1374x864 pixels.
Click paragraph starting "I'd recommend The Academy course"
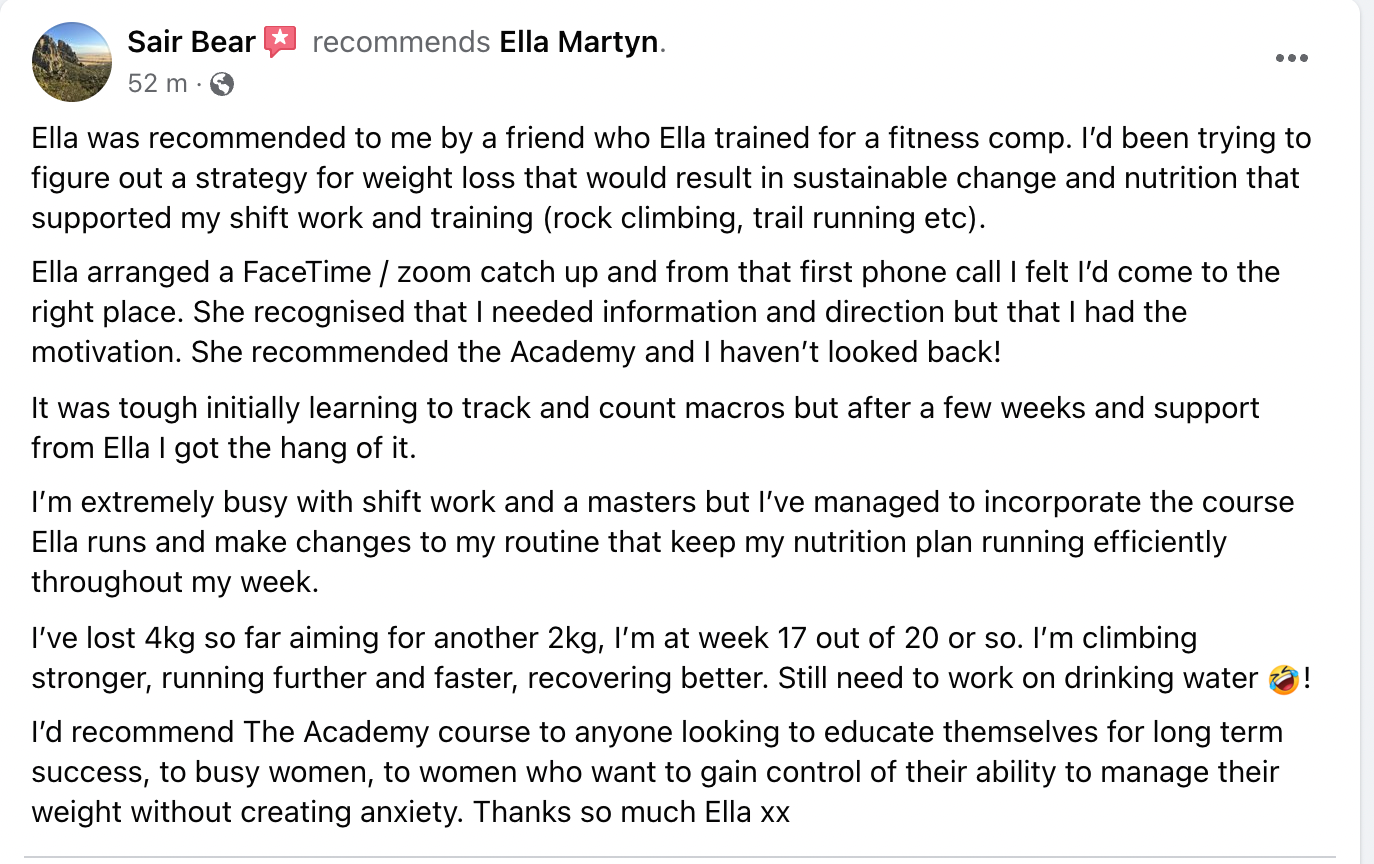(x=657, y=772)
